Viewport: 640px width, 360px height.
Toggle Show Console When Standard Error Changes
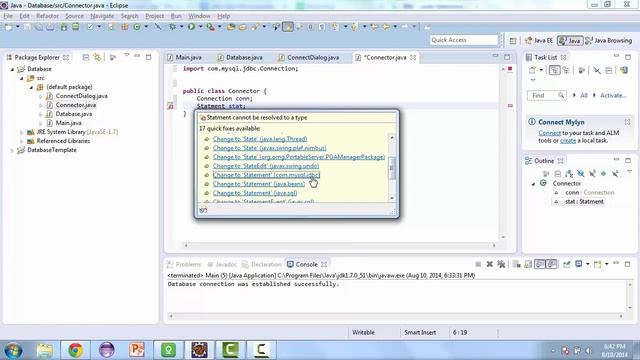[551, 264]
